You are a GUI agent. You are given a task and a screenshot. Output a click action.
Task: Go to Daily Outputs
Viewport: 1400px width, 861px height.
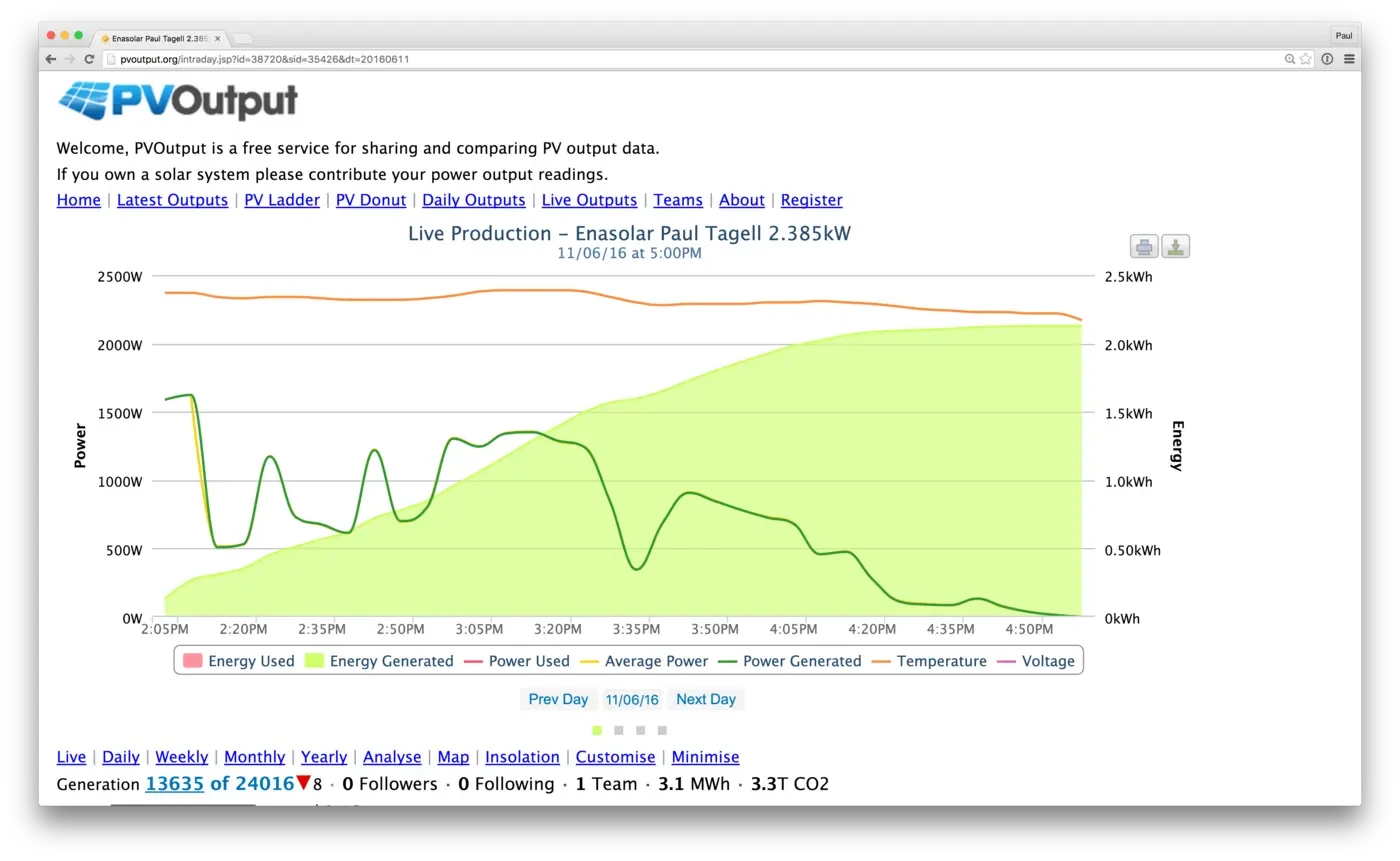[474, 200]
